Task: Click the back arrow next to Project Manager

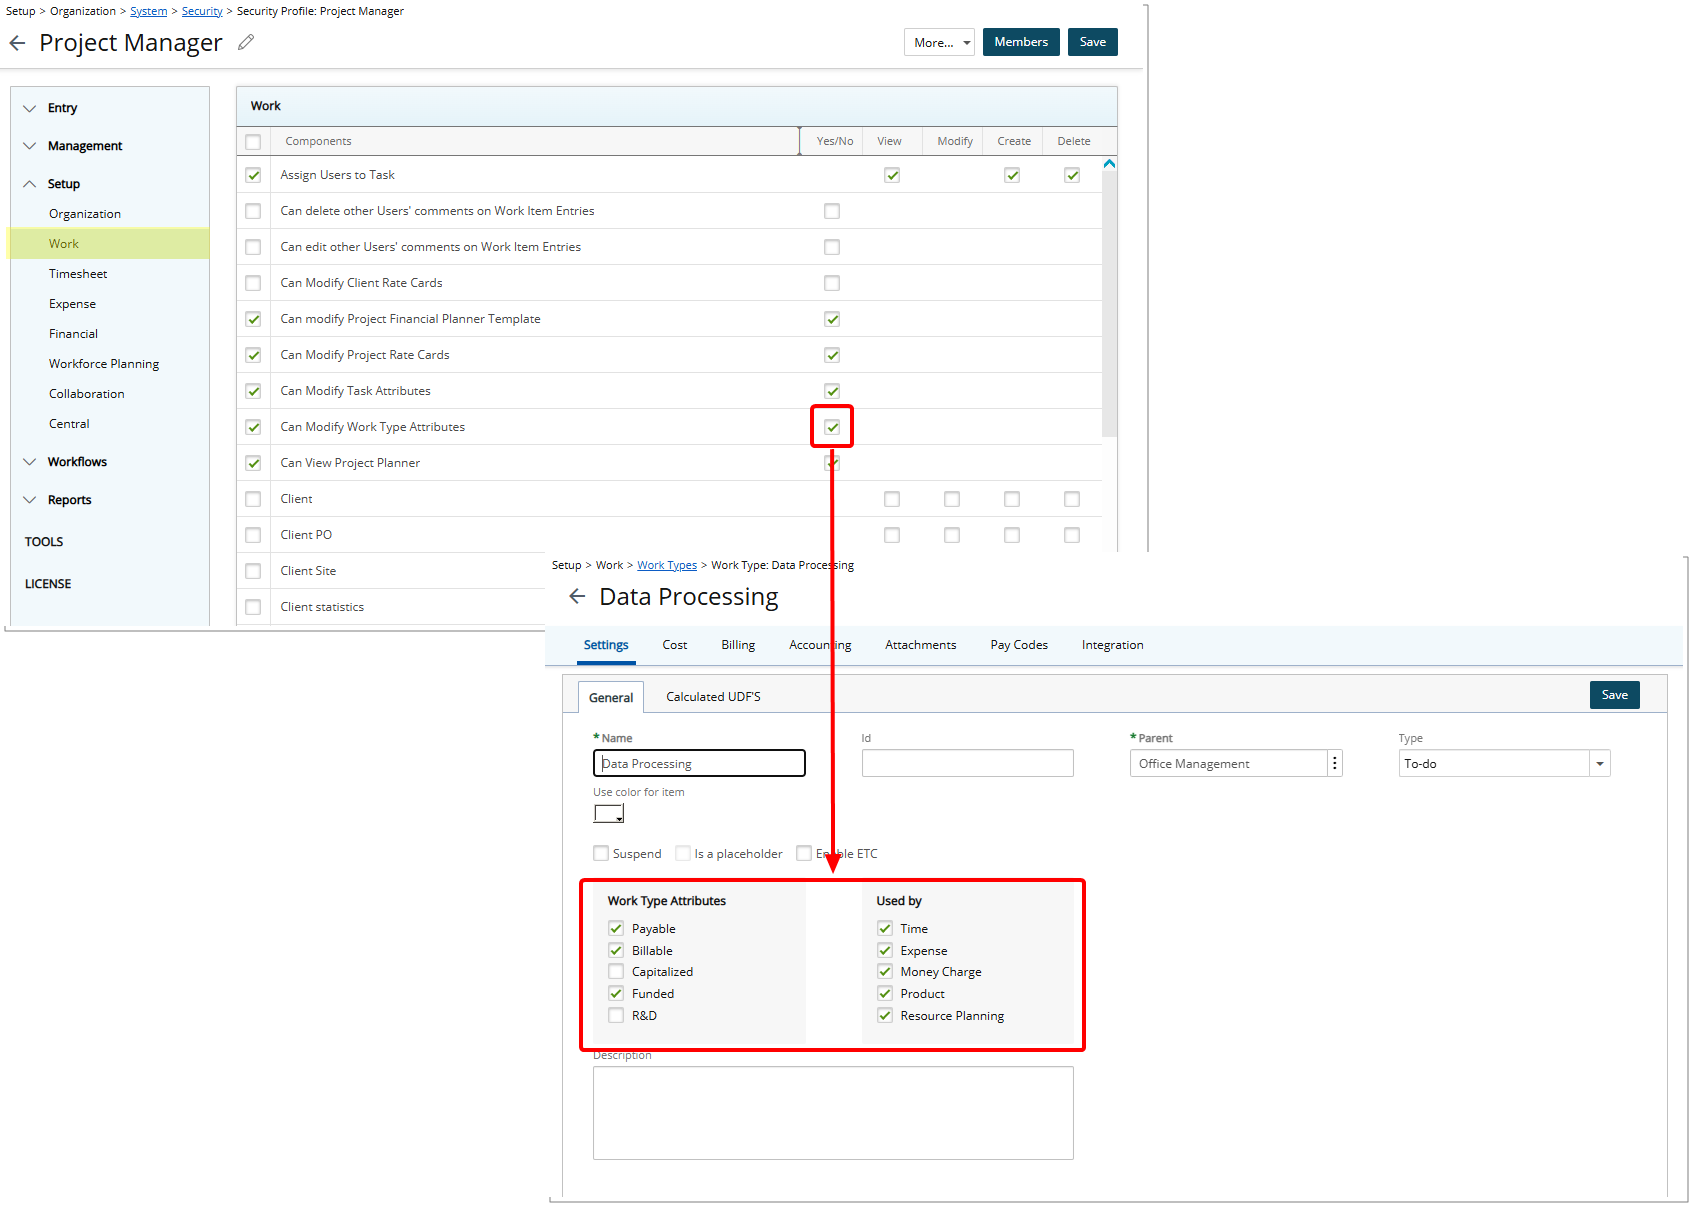Action: click(17, 42)
